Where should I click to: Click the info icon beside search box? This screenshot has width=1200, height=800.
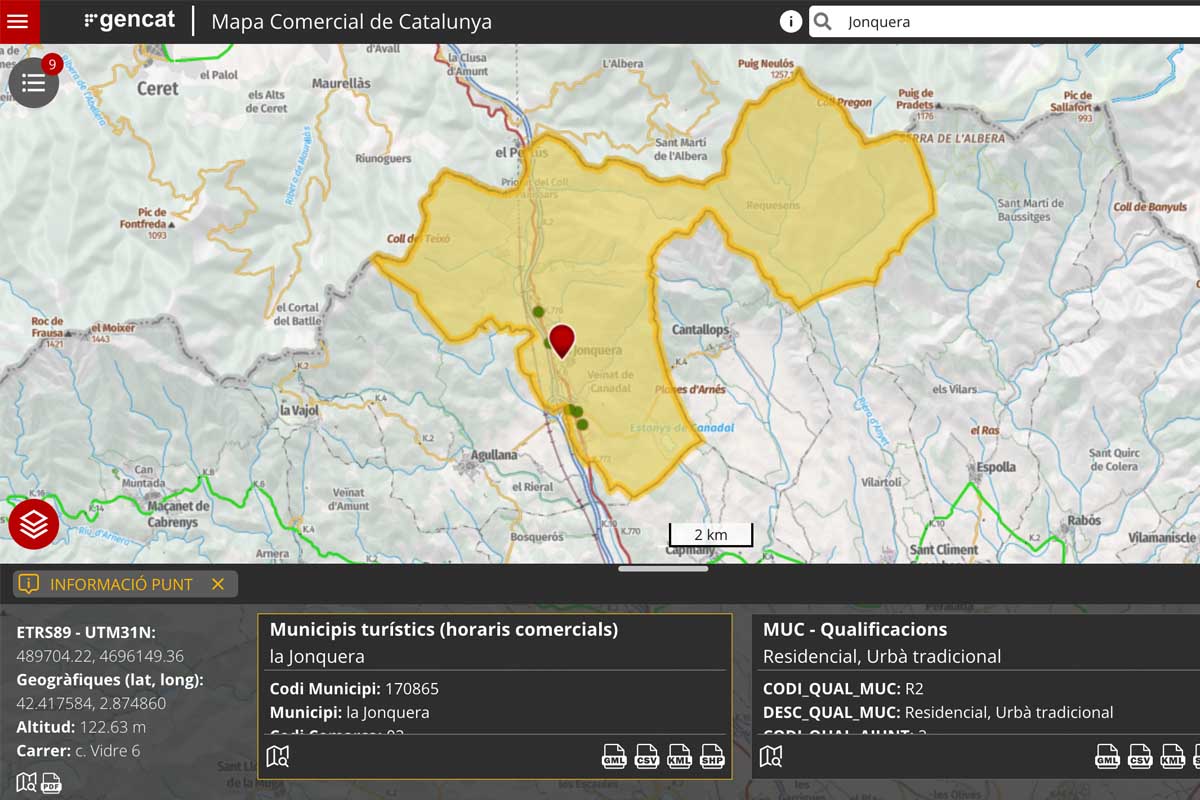coord(790,22)
